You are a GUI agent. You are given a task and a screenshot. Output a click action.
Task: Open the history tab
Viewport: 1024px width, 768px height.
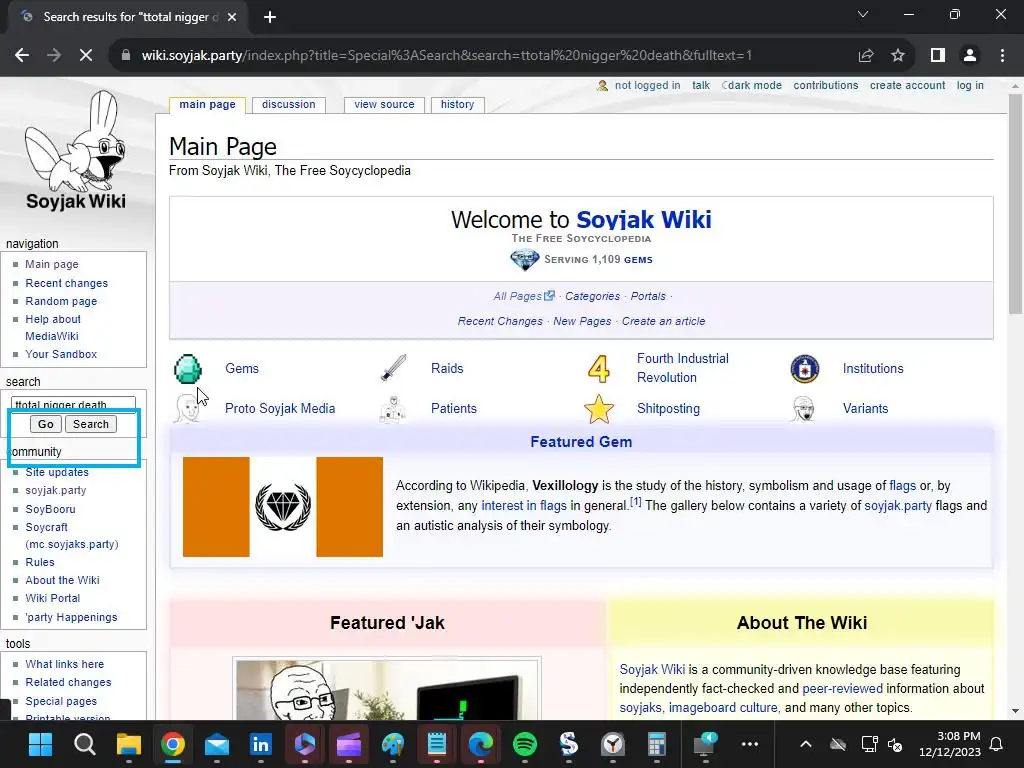tap(457, 104)
